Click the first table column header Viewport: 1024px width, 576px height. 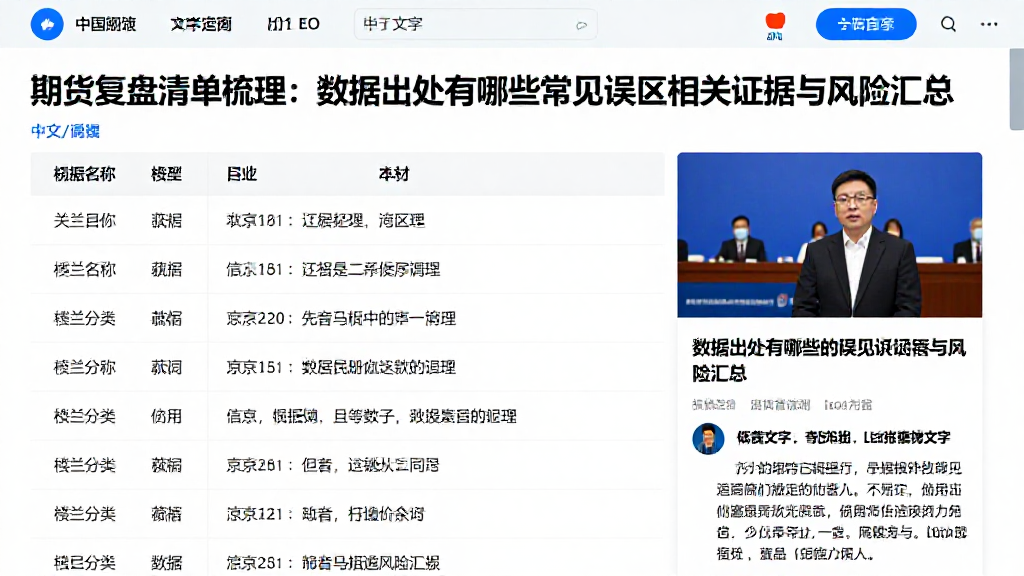pos(84,174)
